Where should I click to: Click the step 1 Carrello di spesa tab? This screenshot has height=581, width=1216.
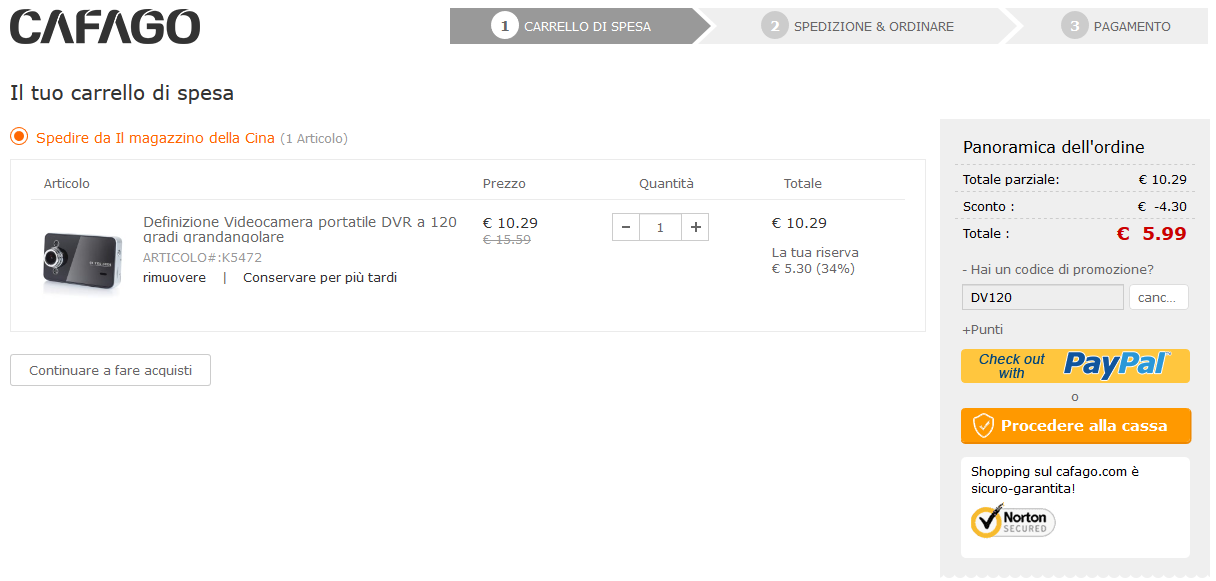point(573,27)
